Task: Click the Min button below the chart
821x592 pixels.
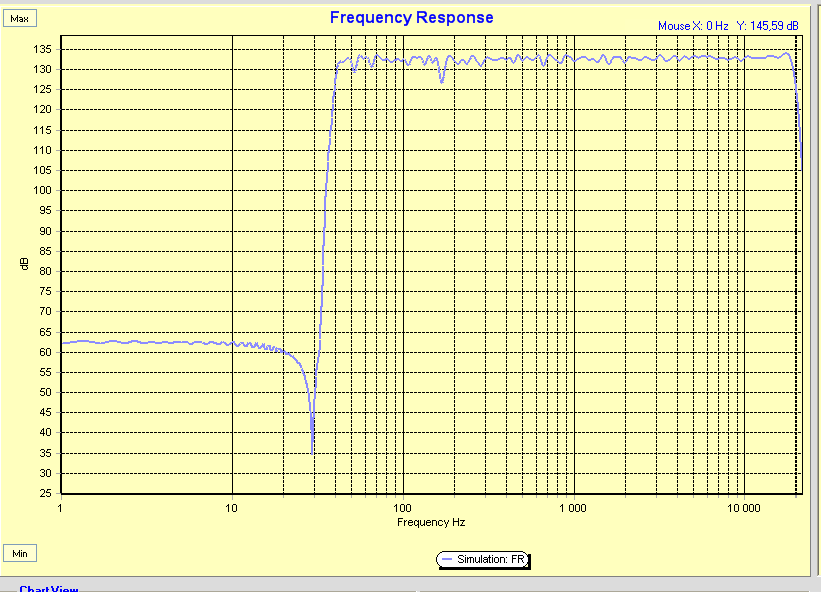Action: click(x=20, y=553)
